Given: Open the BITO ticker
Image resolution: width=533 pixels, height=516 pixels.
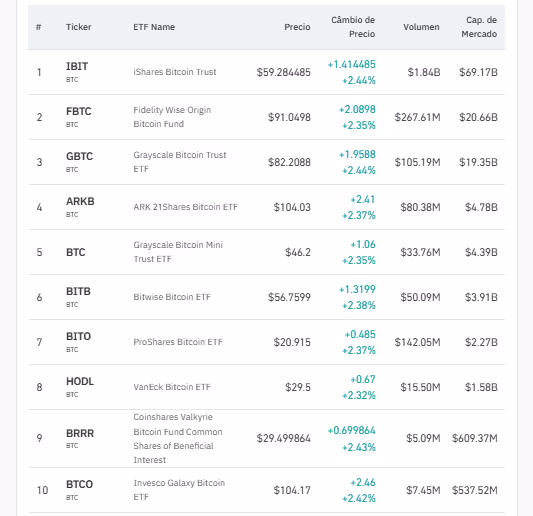Looking at the screenshot, I should (79, 336).
